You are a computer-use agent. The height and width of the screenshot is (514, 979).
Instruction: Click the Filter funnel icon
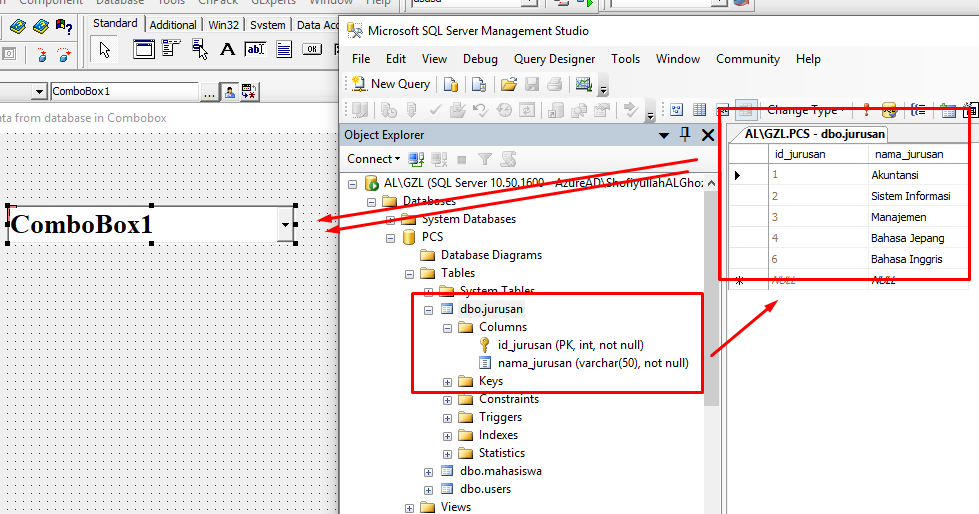click(485, 159)
